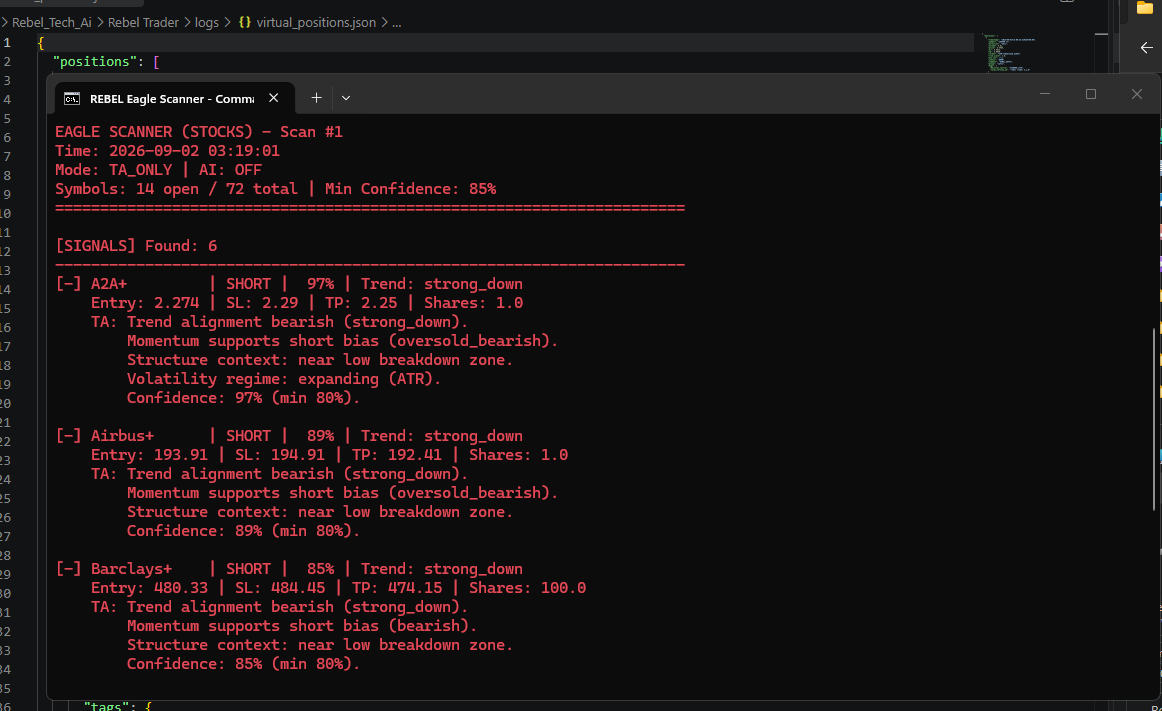Click the "[SIGNALS] Found: 6" line

136,246
